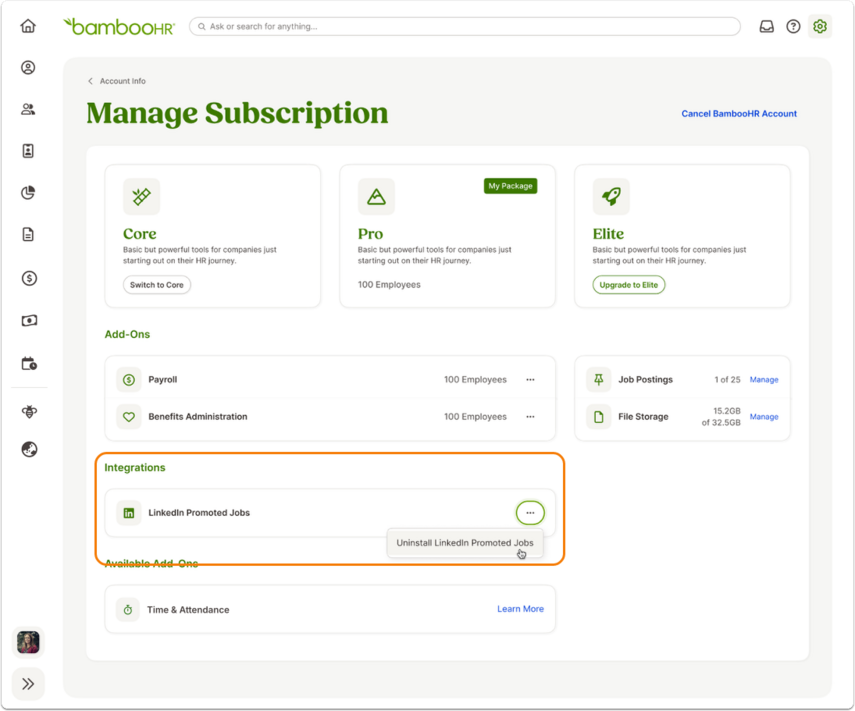Image resolution: width=855 pixels, height=711 pixels.
Task: Open the globe icon in sidebar
Action: (29, 450)
